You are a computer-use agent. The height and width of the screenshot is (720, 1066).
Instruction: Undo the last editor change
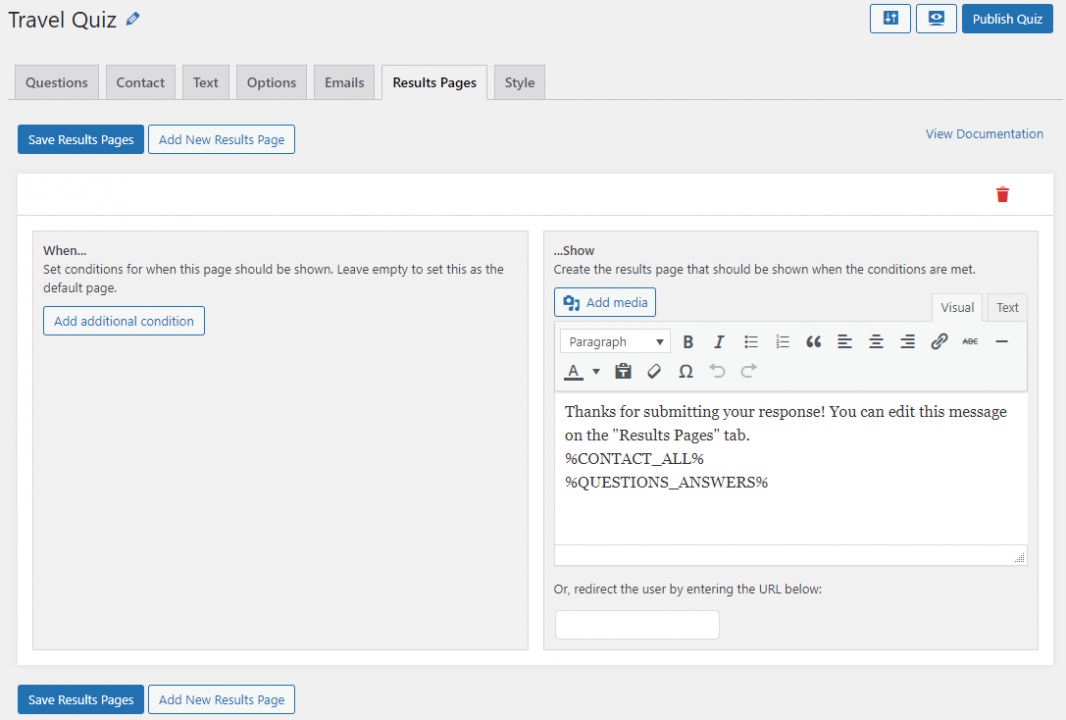coord(717,371)
